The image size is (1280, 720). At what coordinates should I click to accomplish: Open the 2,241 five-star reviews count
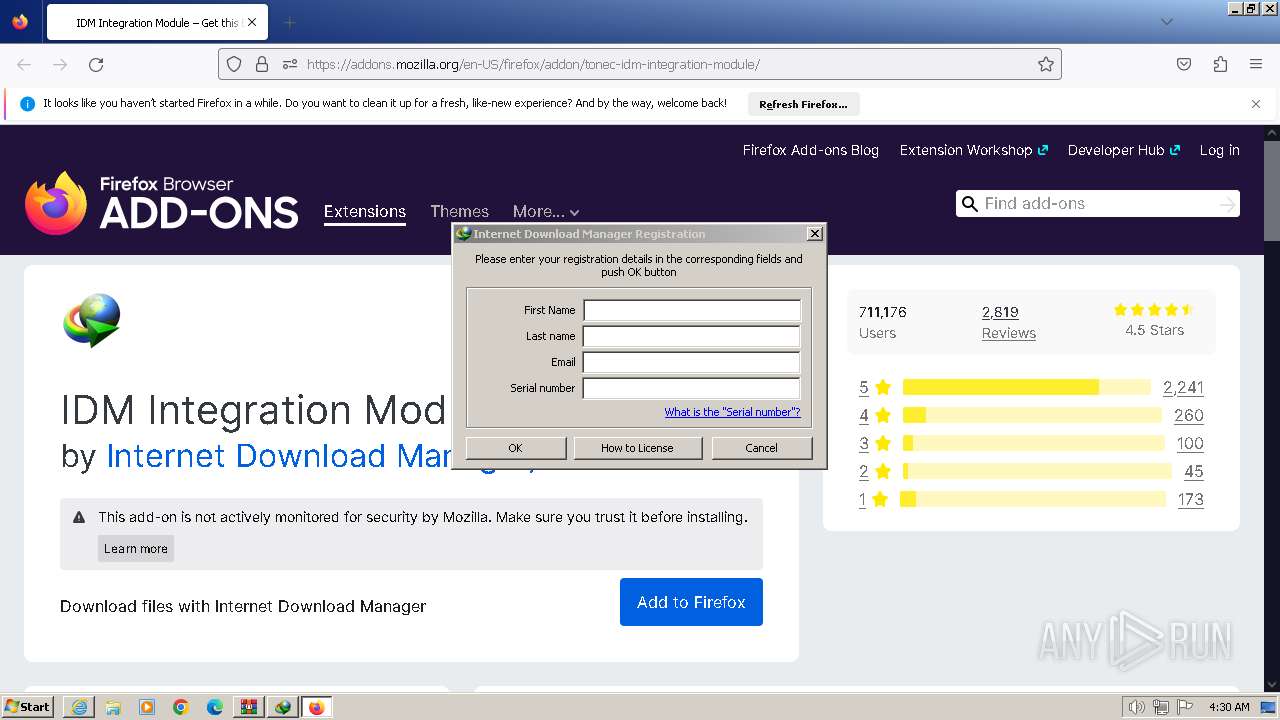click(1183, 387)
